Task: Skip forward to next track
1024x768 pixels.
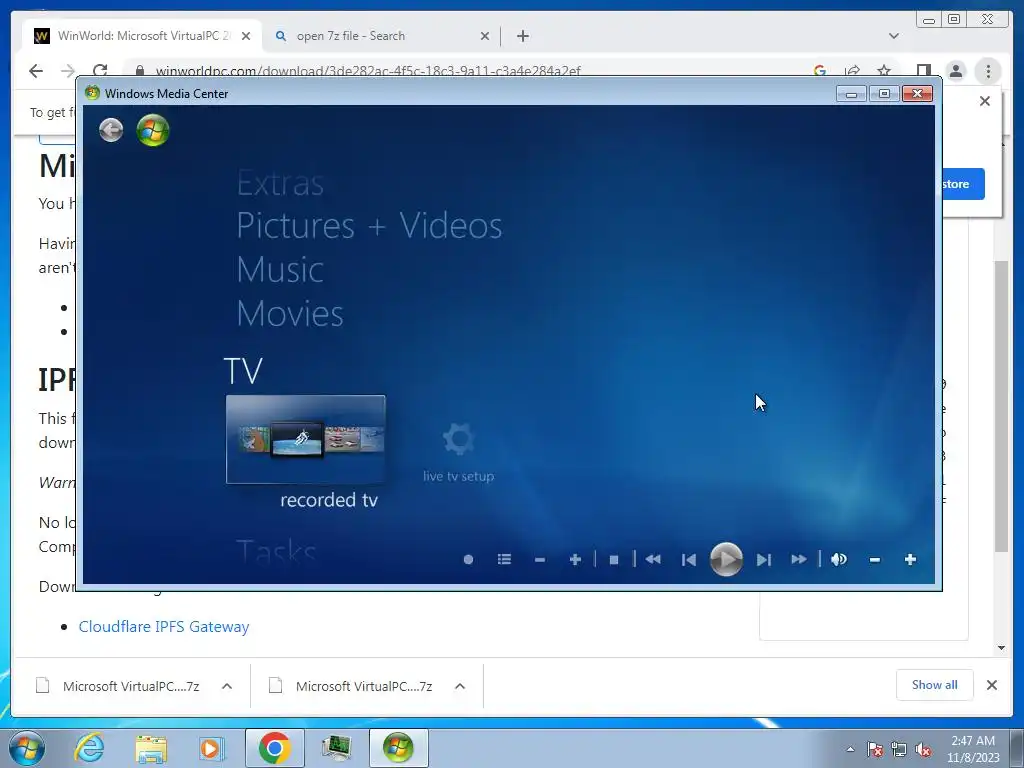Action: tap(763, 560)
